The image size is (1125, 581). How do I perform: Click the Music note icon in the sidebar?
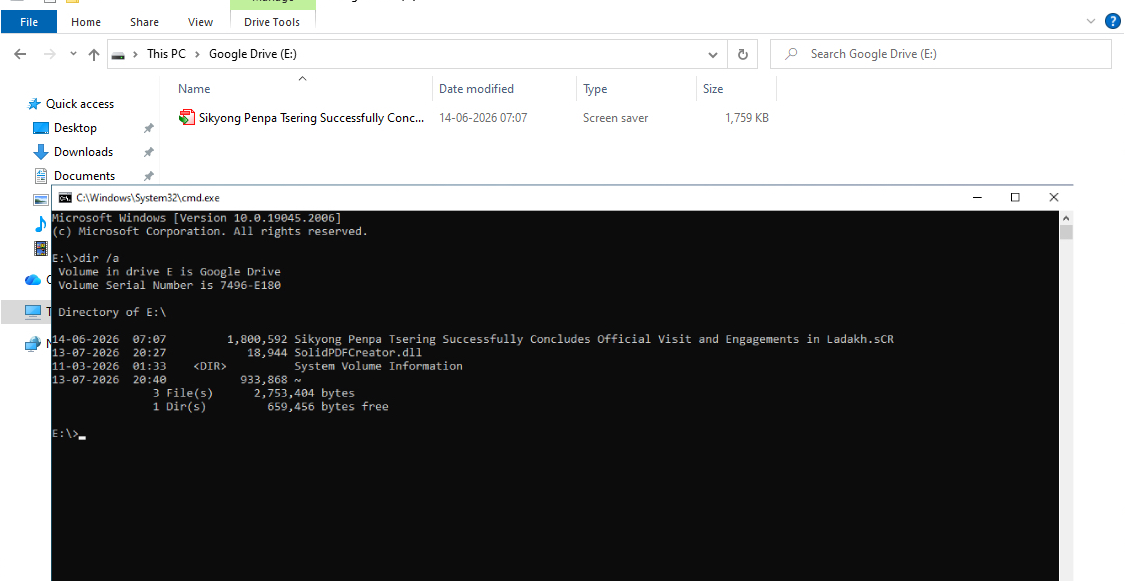click(41, 225)
